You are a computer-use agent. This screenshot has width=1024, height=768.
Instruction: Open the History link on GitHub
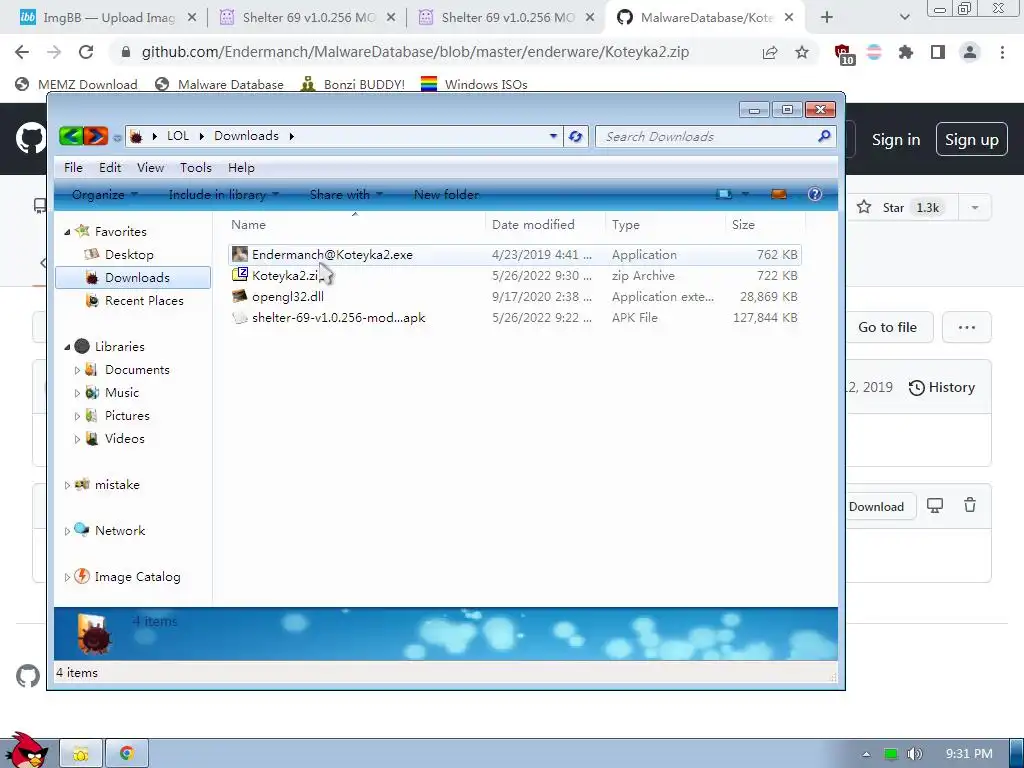point(942,387)
